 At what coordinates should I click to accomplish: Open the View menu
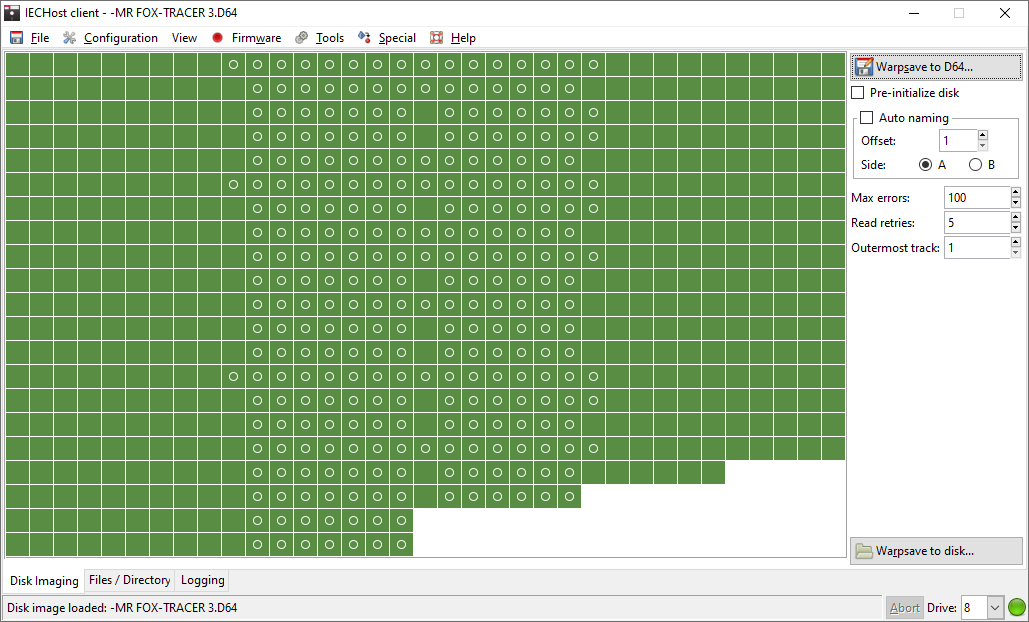coord(184,38)
